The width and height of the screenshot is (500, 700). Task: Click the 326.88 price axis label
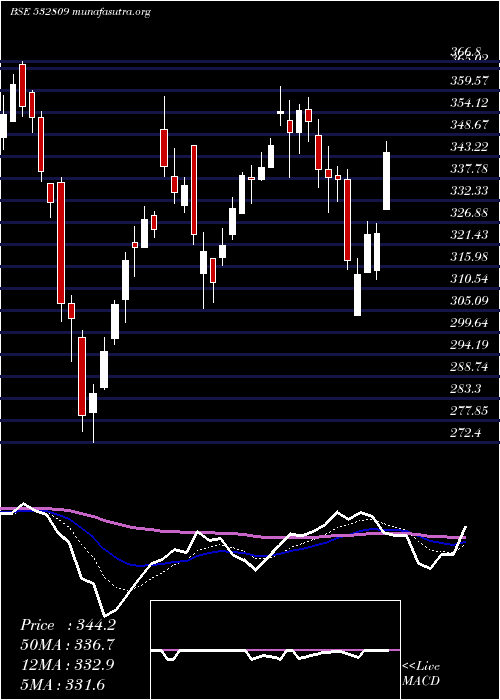(x=469, y=212)
